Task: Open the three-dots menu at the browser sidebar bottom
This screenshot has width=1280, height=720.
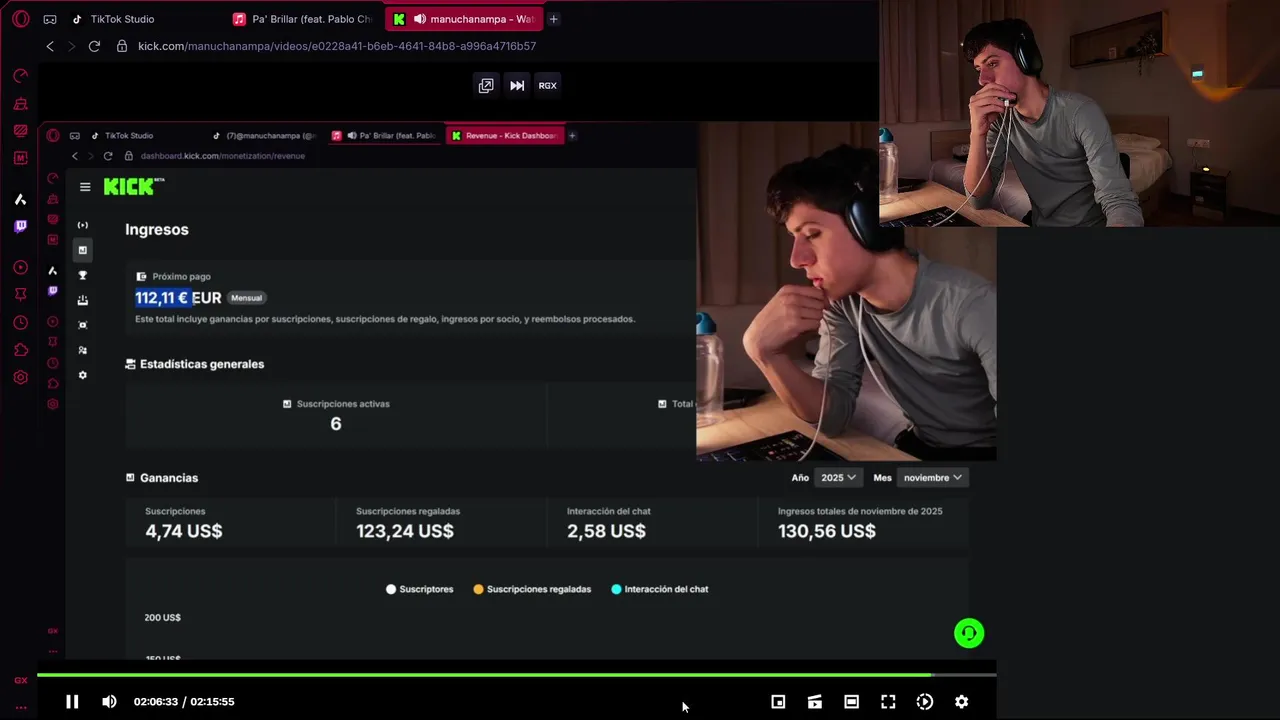Action: coord(20,707)
